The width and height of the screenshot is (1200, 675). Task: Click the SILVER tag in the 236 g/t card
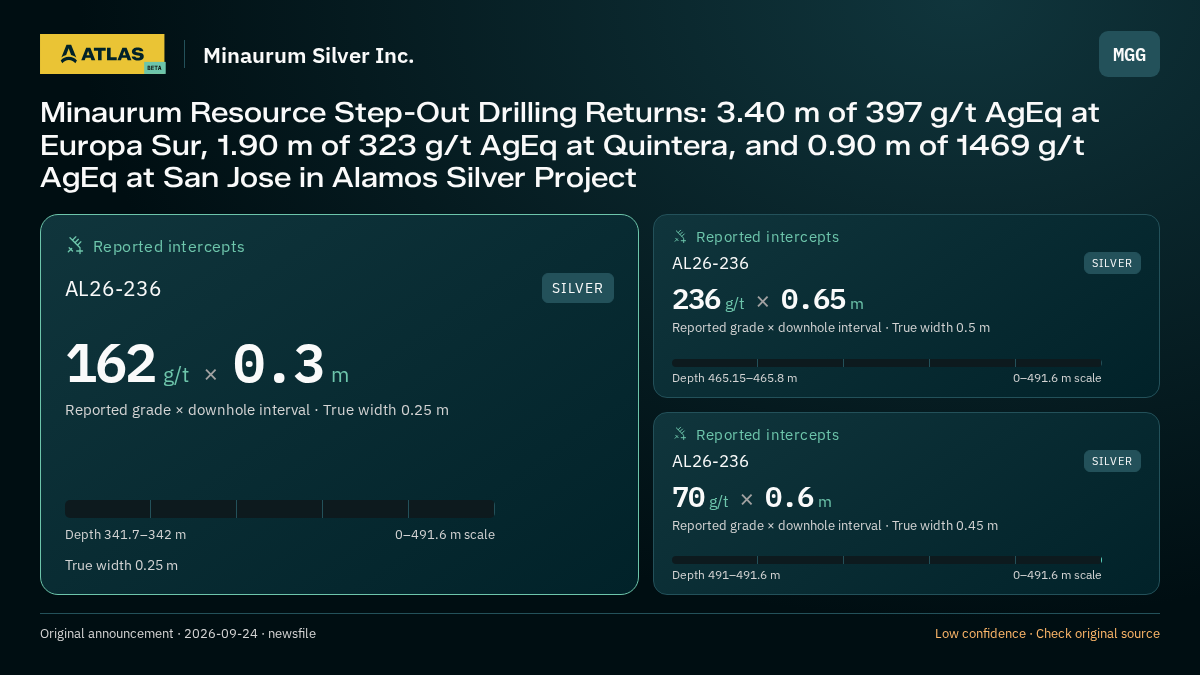coord(1112,263)
